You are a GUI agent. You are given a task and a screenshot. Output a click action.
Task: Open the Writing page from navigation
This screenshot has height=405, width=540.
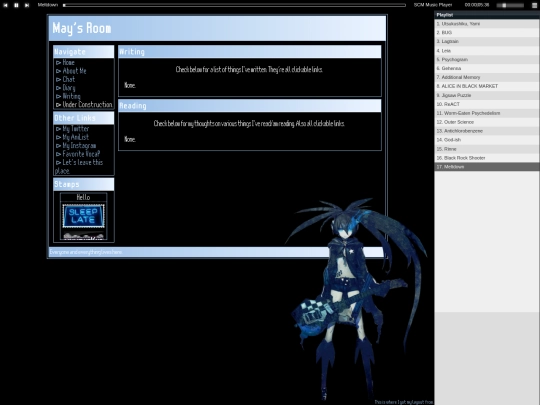tap(71, 96)
